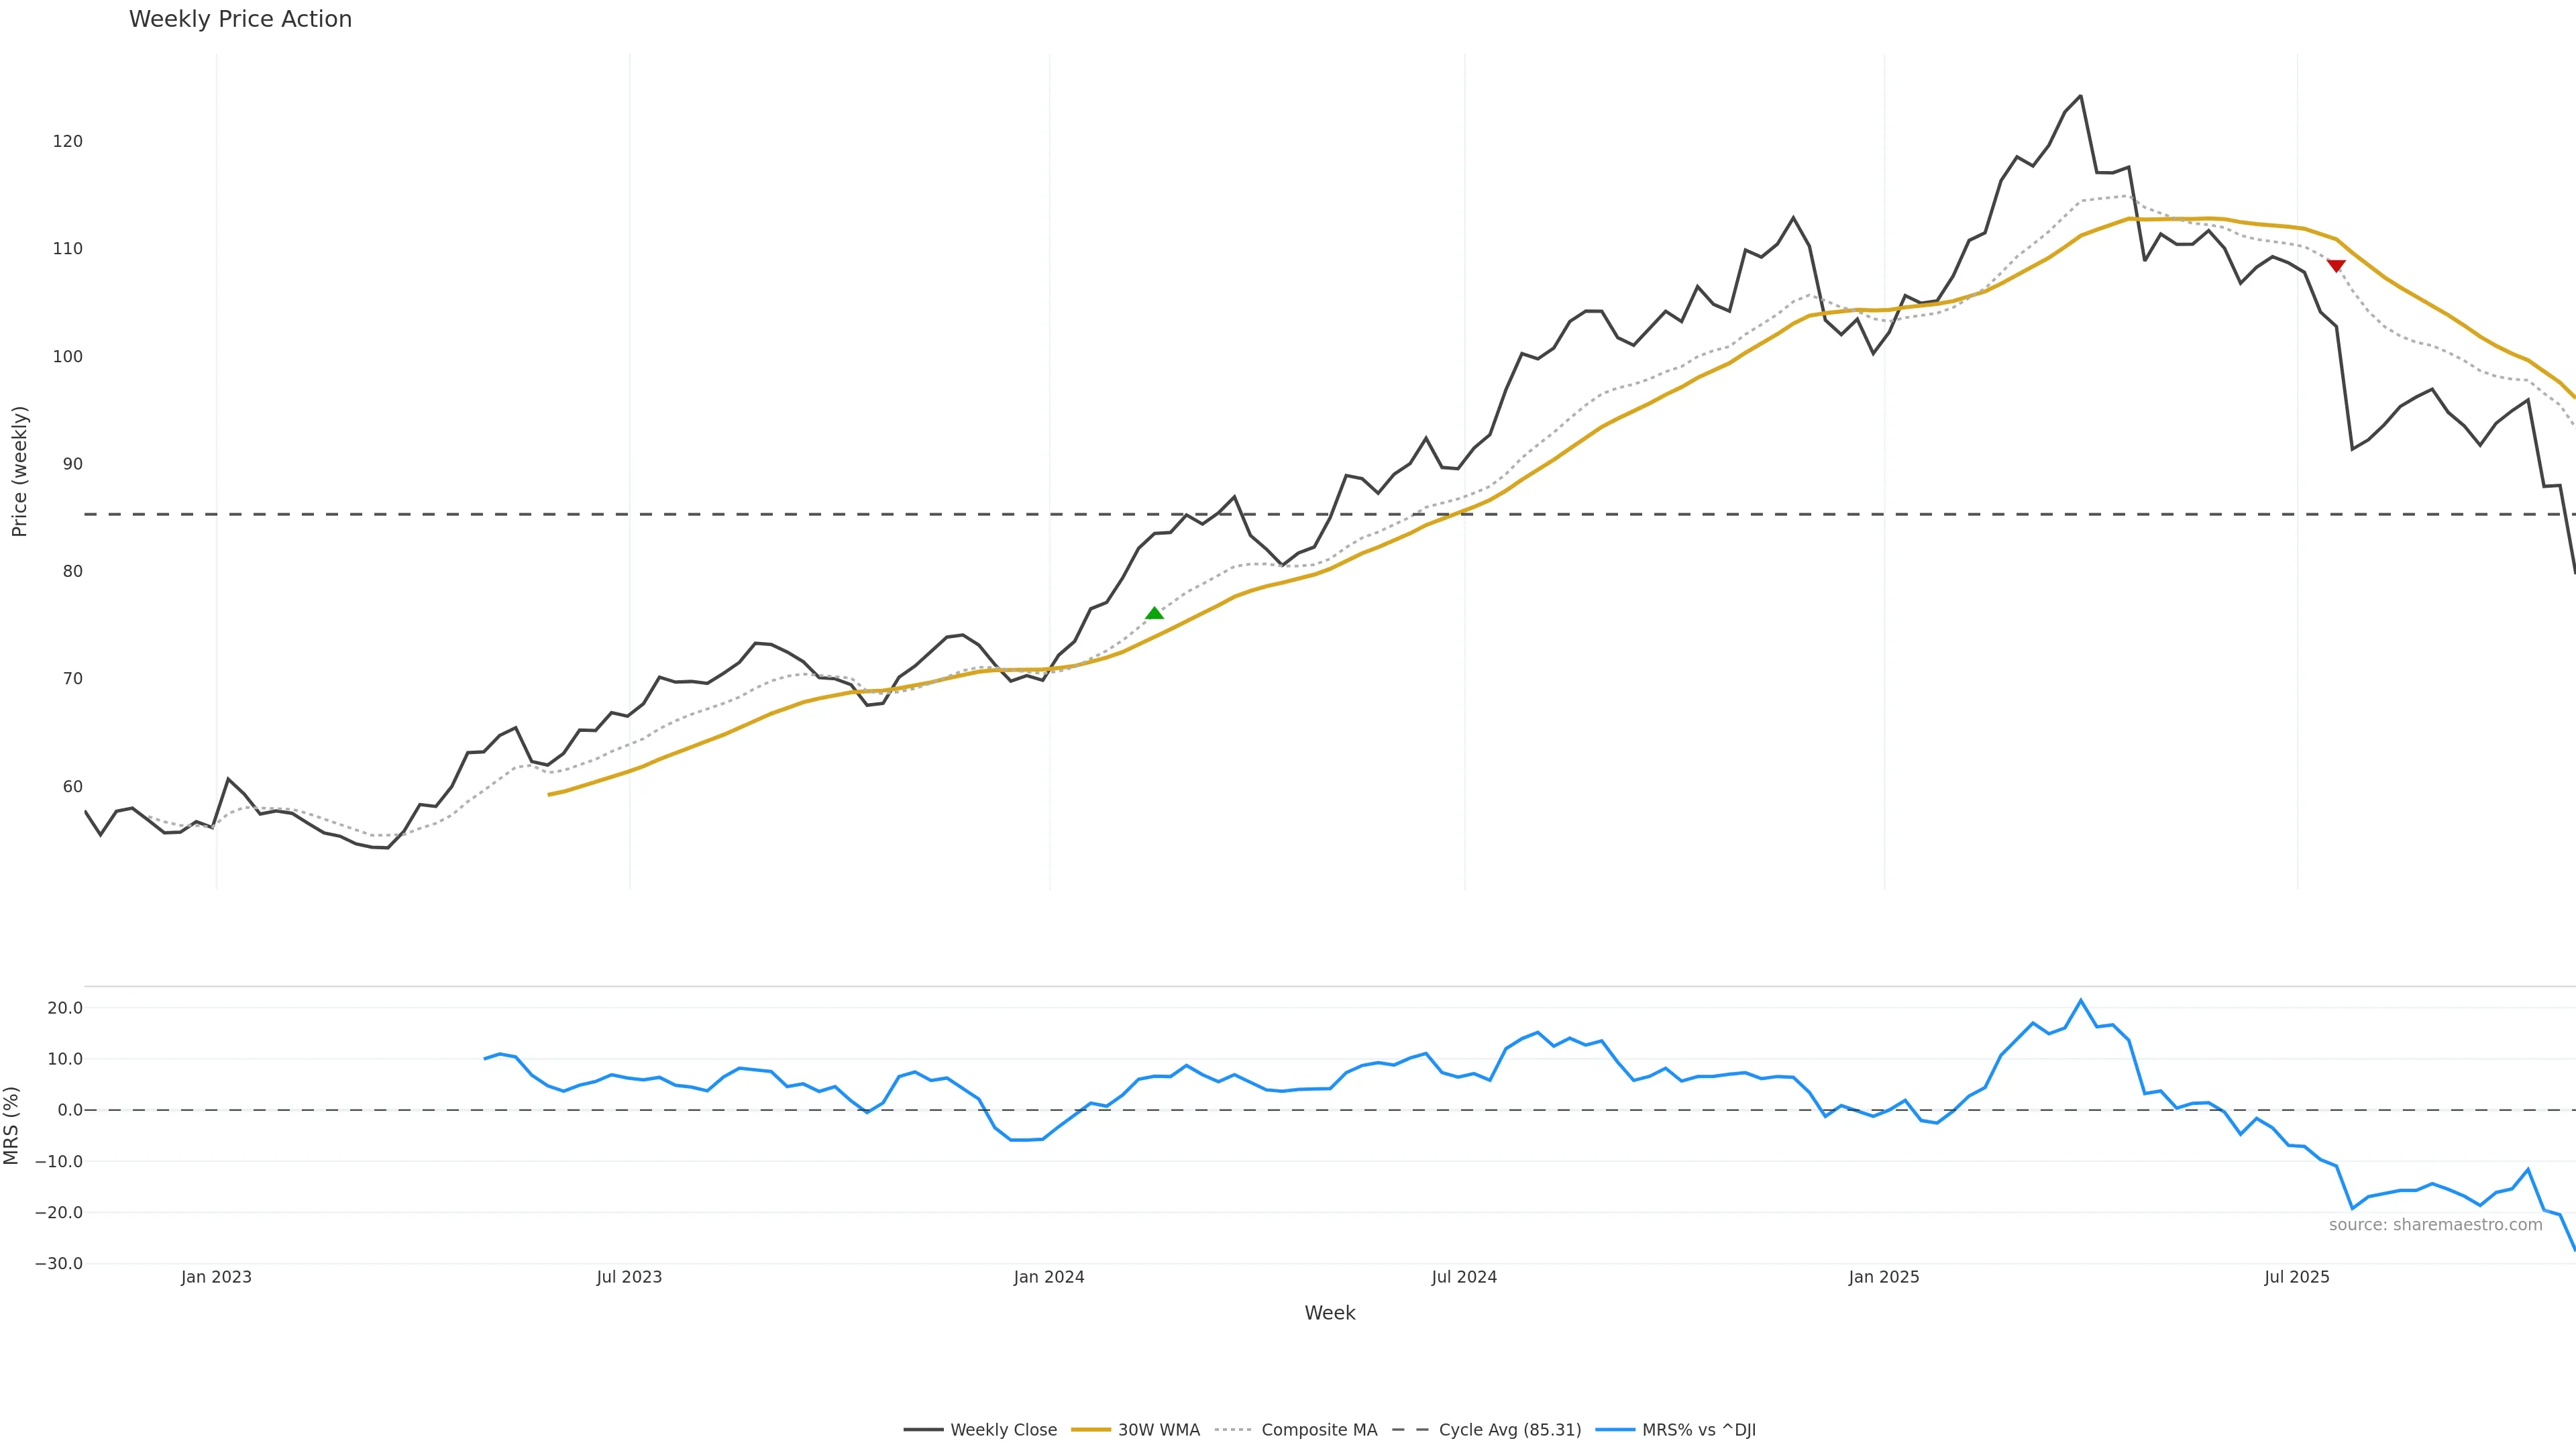Screen dimensions: 2576x1449
Task: Click the green upward triangle signal marker
Action: pyautogui.click(x=1154, y=613)
